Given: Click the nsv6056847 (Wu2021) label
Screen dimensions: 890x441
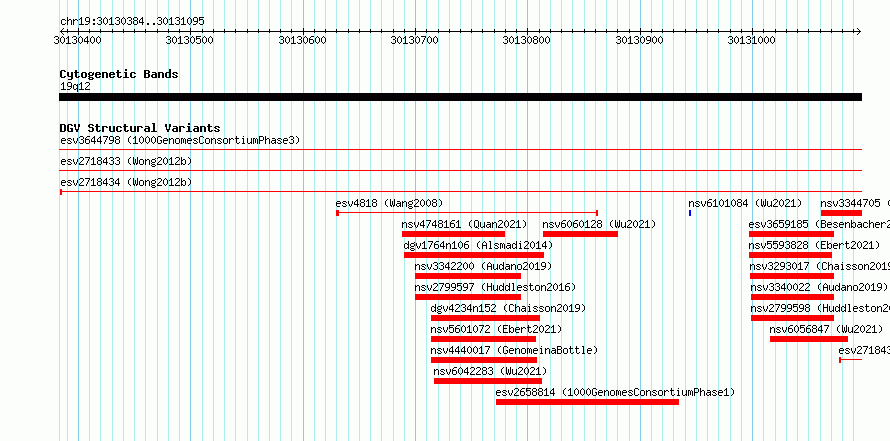Looking at the screenshot, I should tap(826, 329).
